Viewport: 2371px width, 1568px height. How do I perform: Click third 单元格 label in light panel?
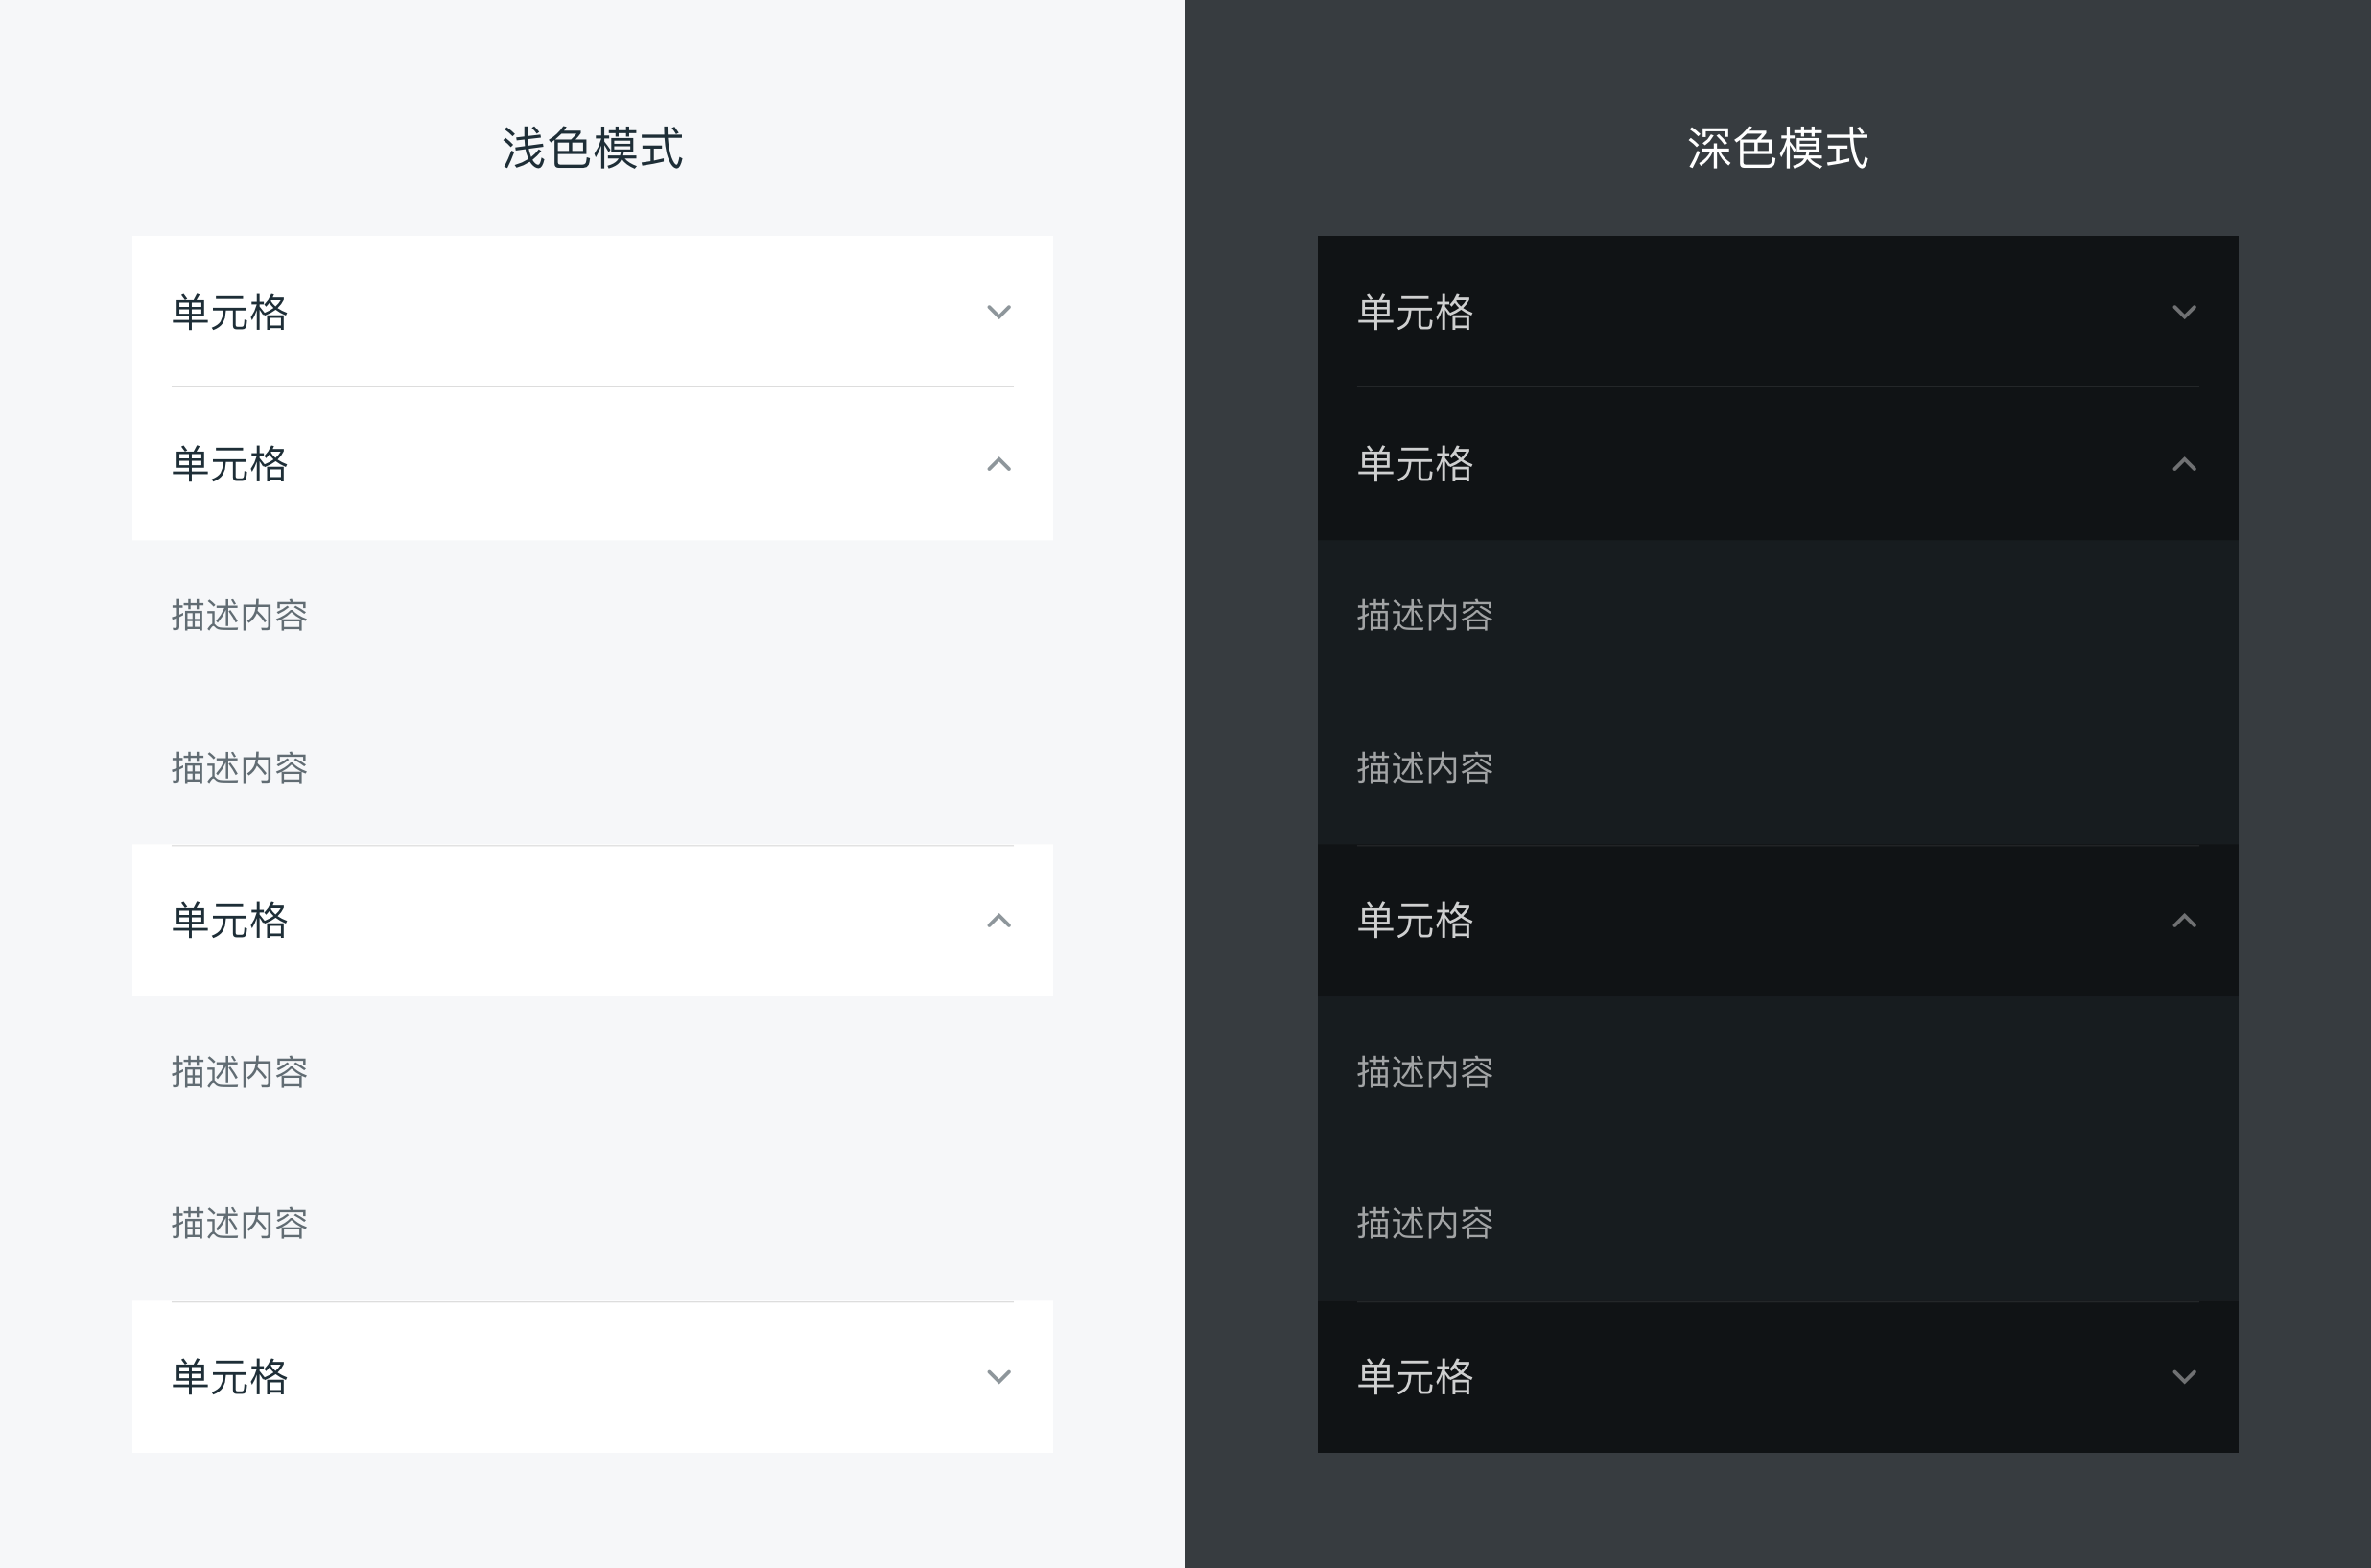tap(230, 921)
